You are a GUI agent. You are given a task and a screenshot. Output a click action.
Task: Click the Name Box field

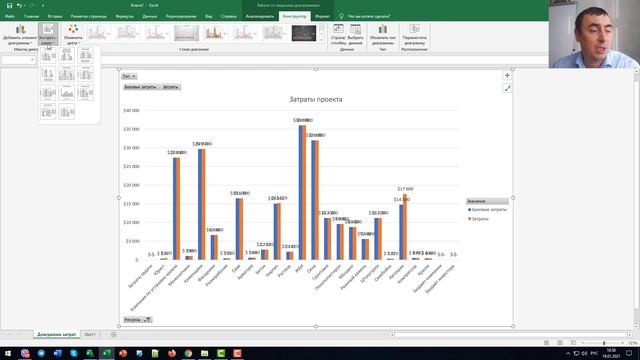(x=16, y=60)
